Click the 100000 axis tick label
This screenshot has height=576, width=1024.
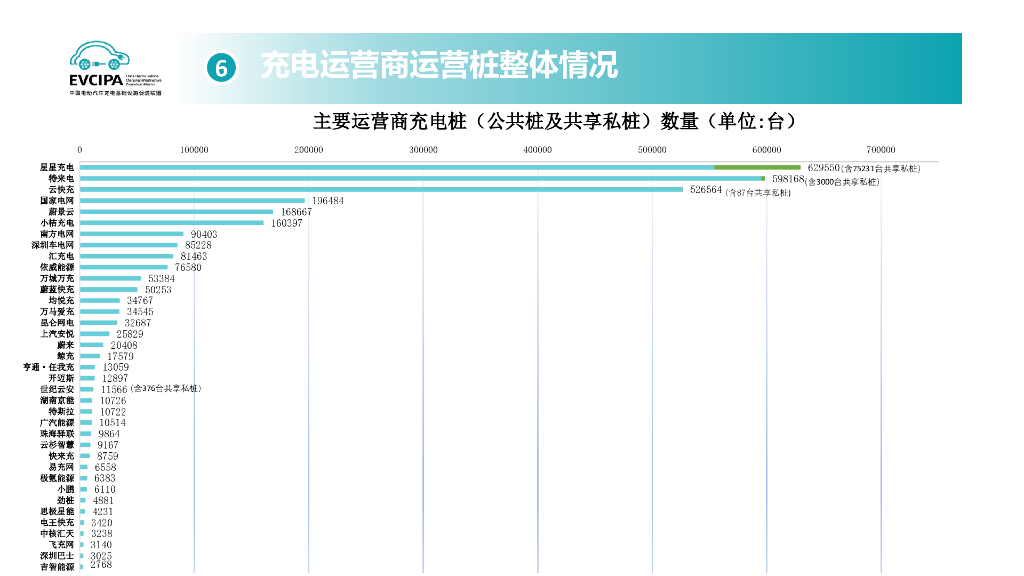point(194,144)
